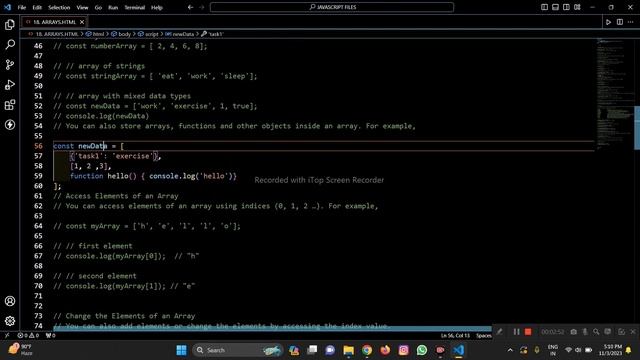This screenshot has height=360, width=640.
Task: Open the Explorer view in activity bar
Action: 10,25
